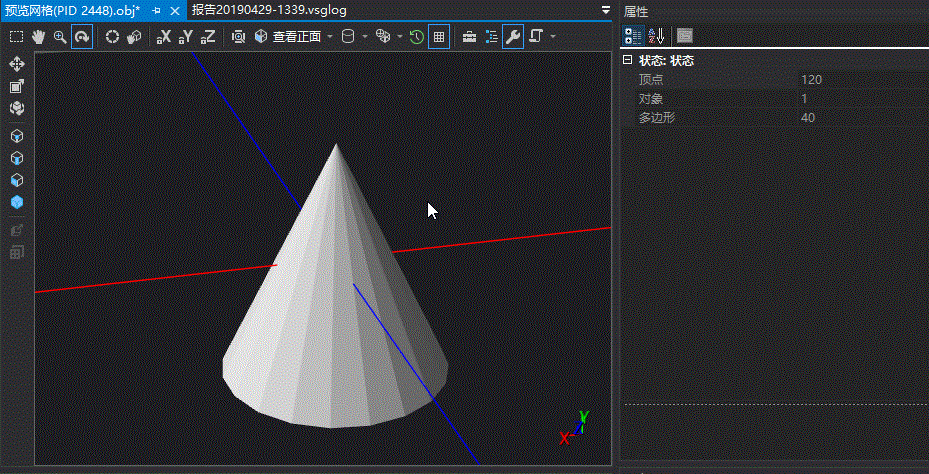The image size is (929, 474).
Task: Activate the Pan hand tool
Action: pyautogui.click(x=39, y=37)
